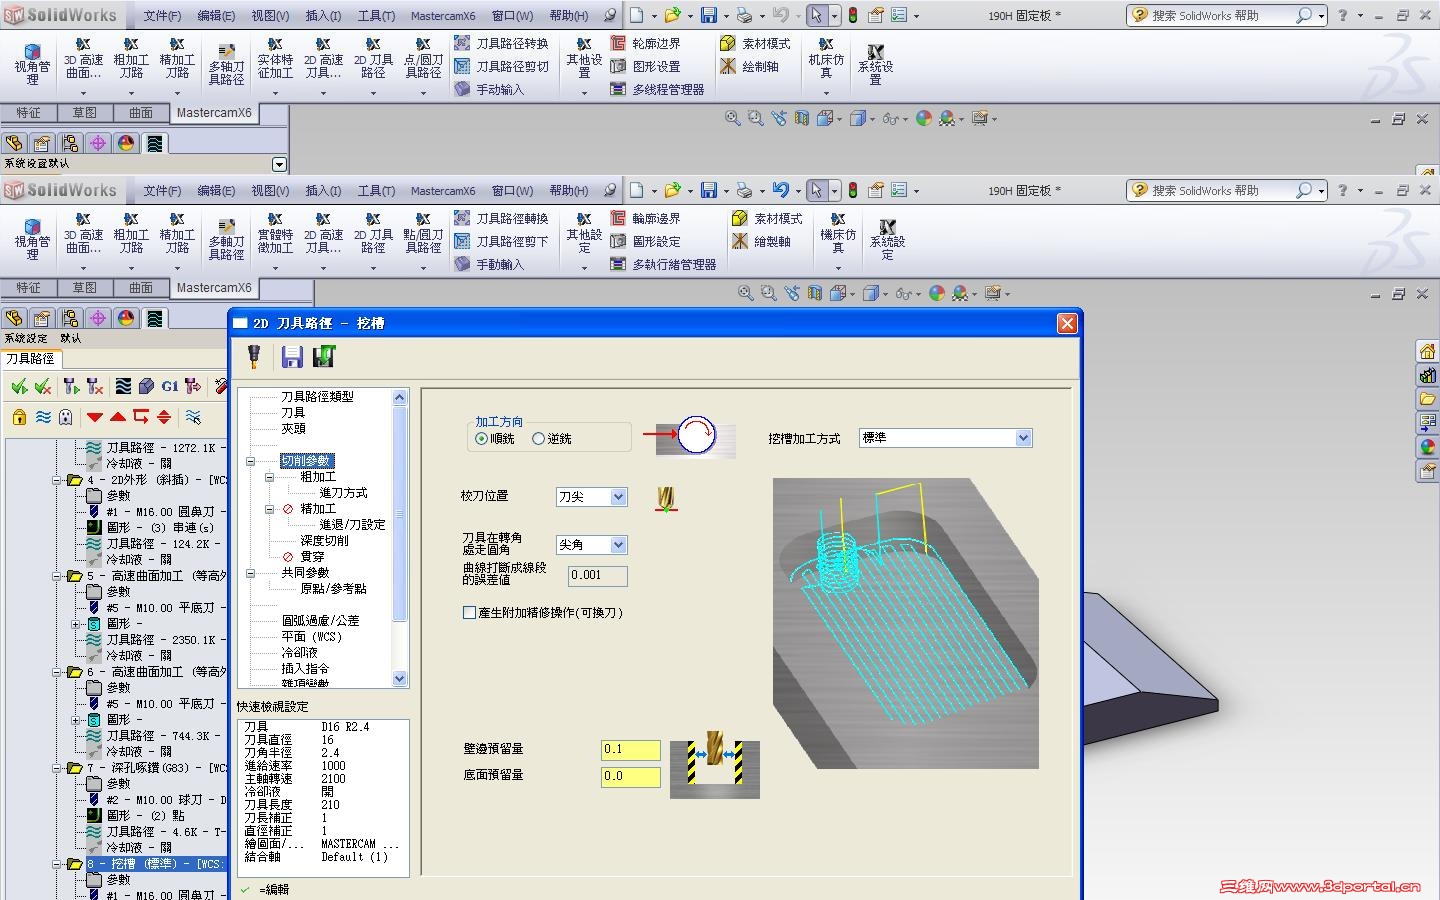
Task: Select the 順銑 radio button
Action: click(482, 439)
